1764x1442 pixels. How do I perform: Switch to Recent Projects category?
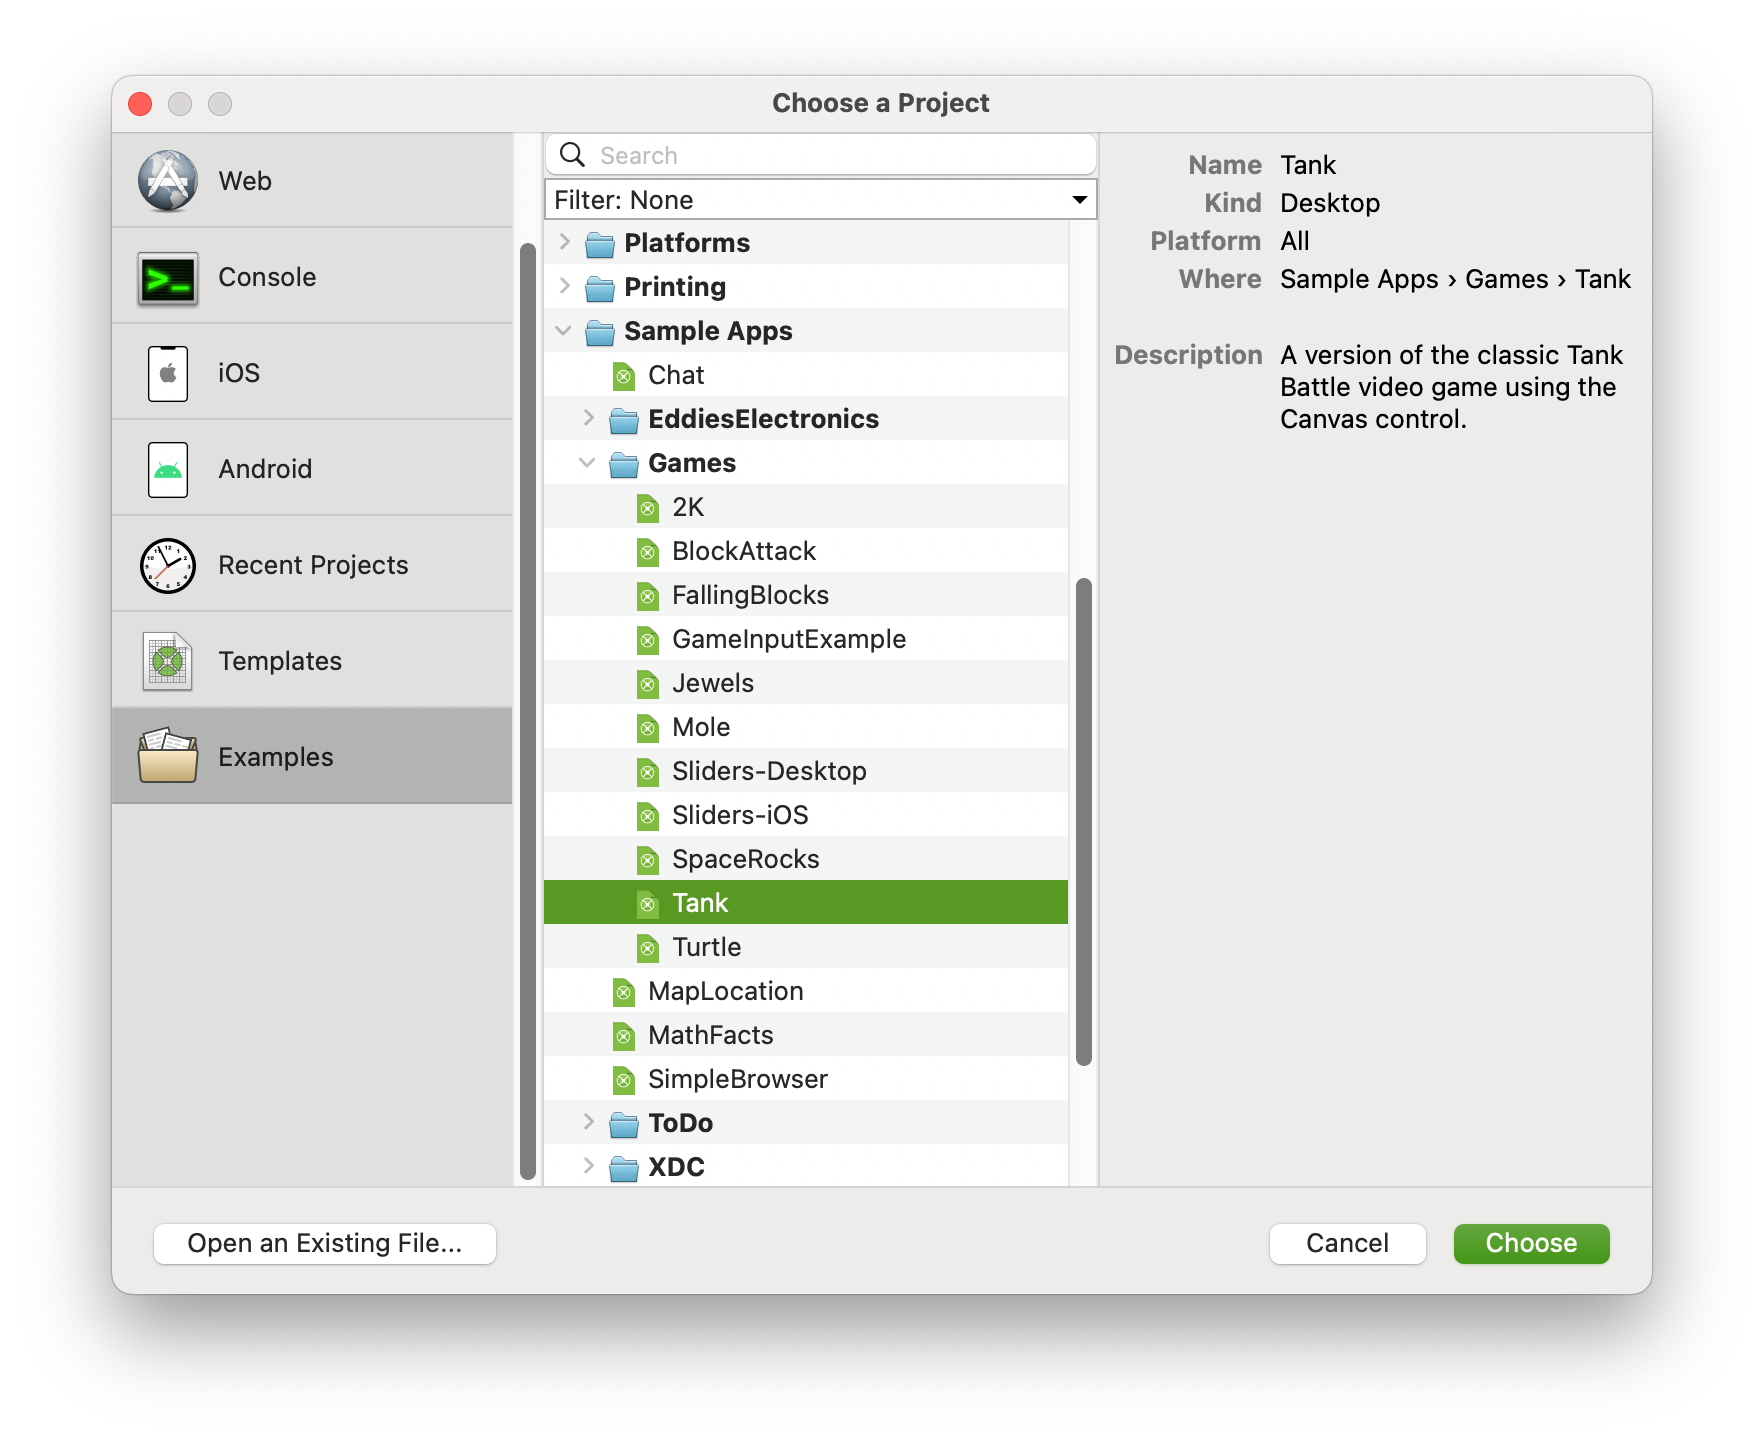tap(312, 565)
